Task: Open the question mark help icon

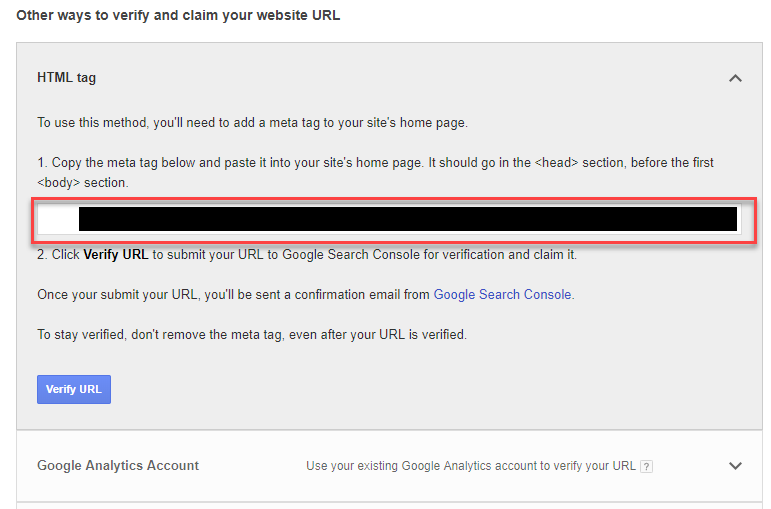Action: coord(647,467)
